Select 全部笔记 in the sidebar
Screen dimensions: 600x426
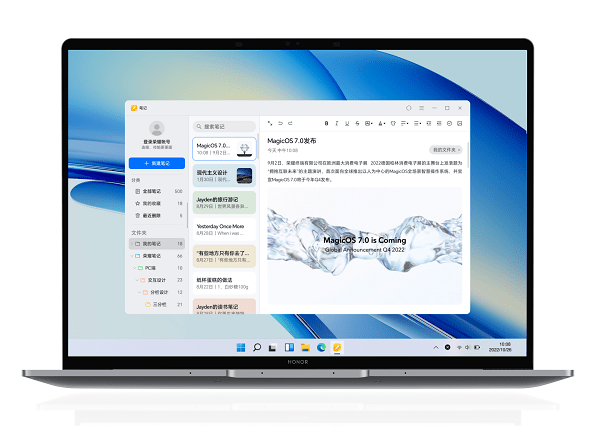click(x=155, y=190)
